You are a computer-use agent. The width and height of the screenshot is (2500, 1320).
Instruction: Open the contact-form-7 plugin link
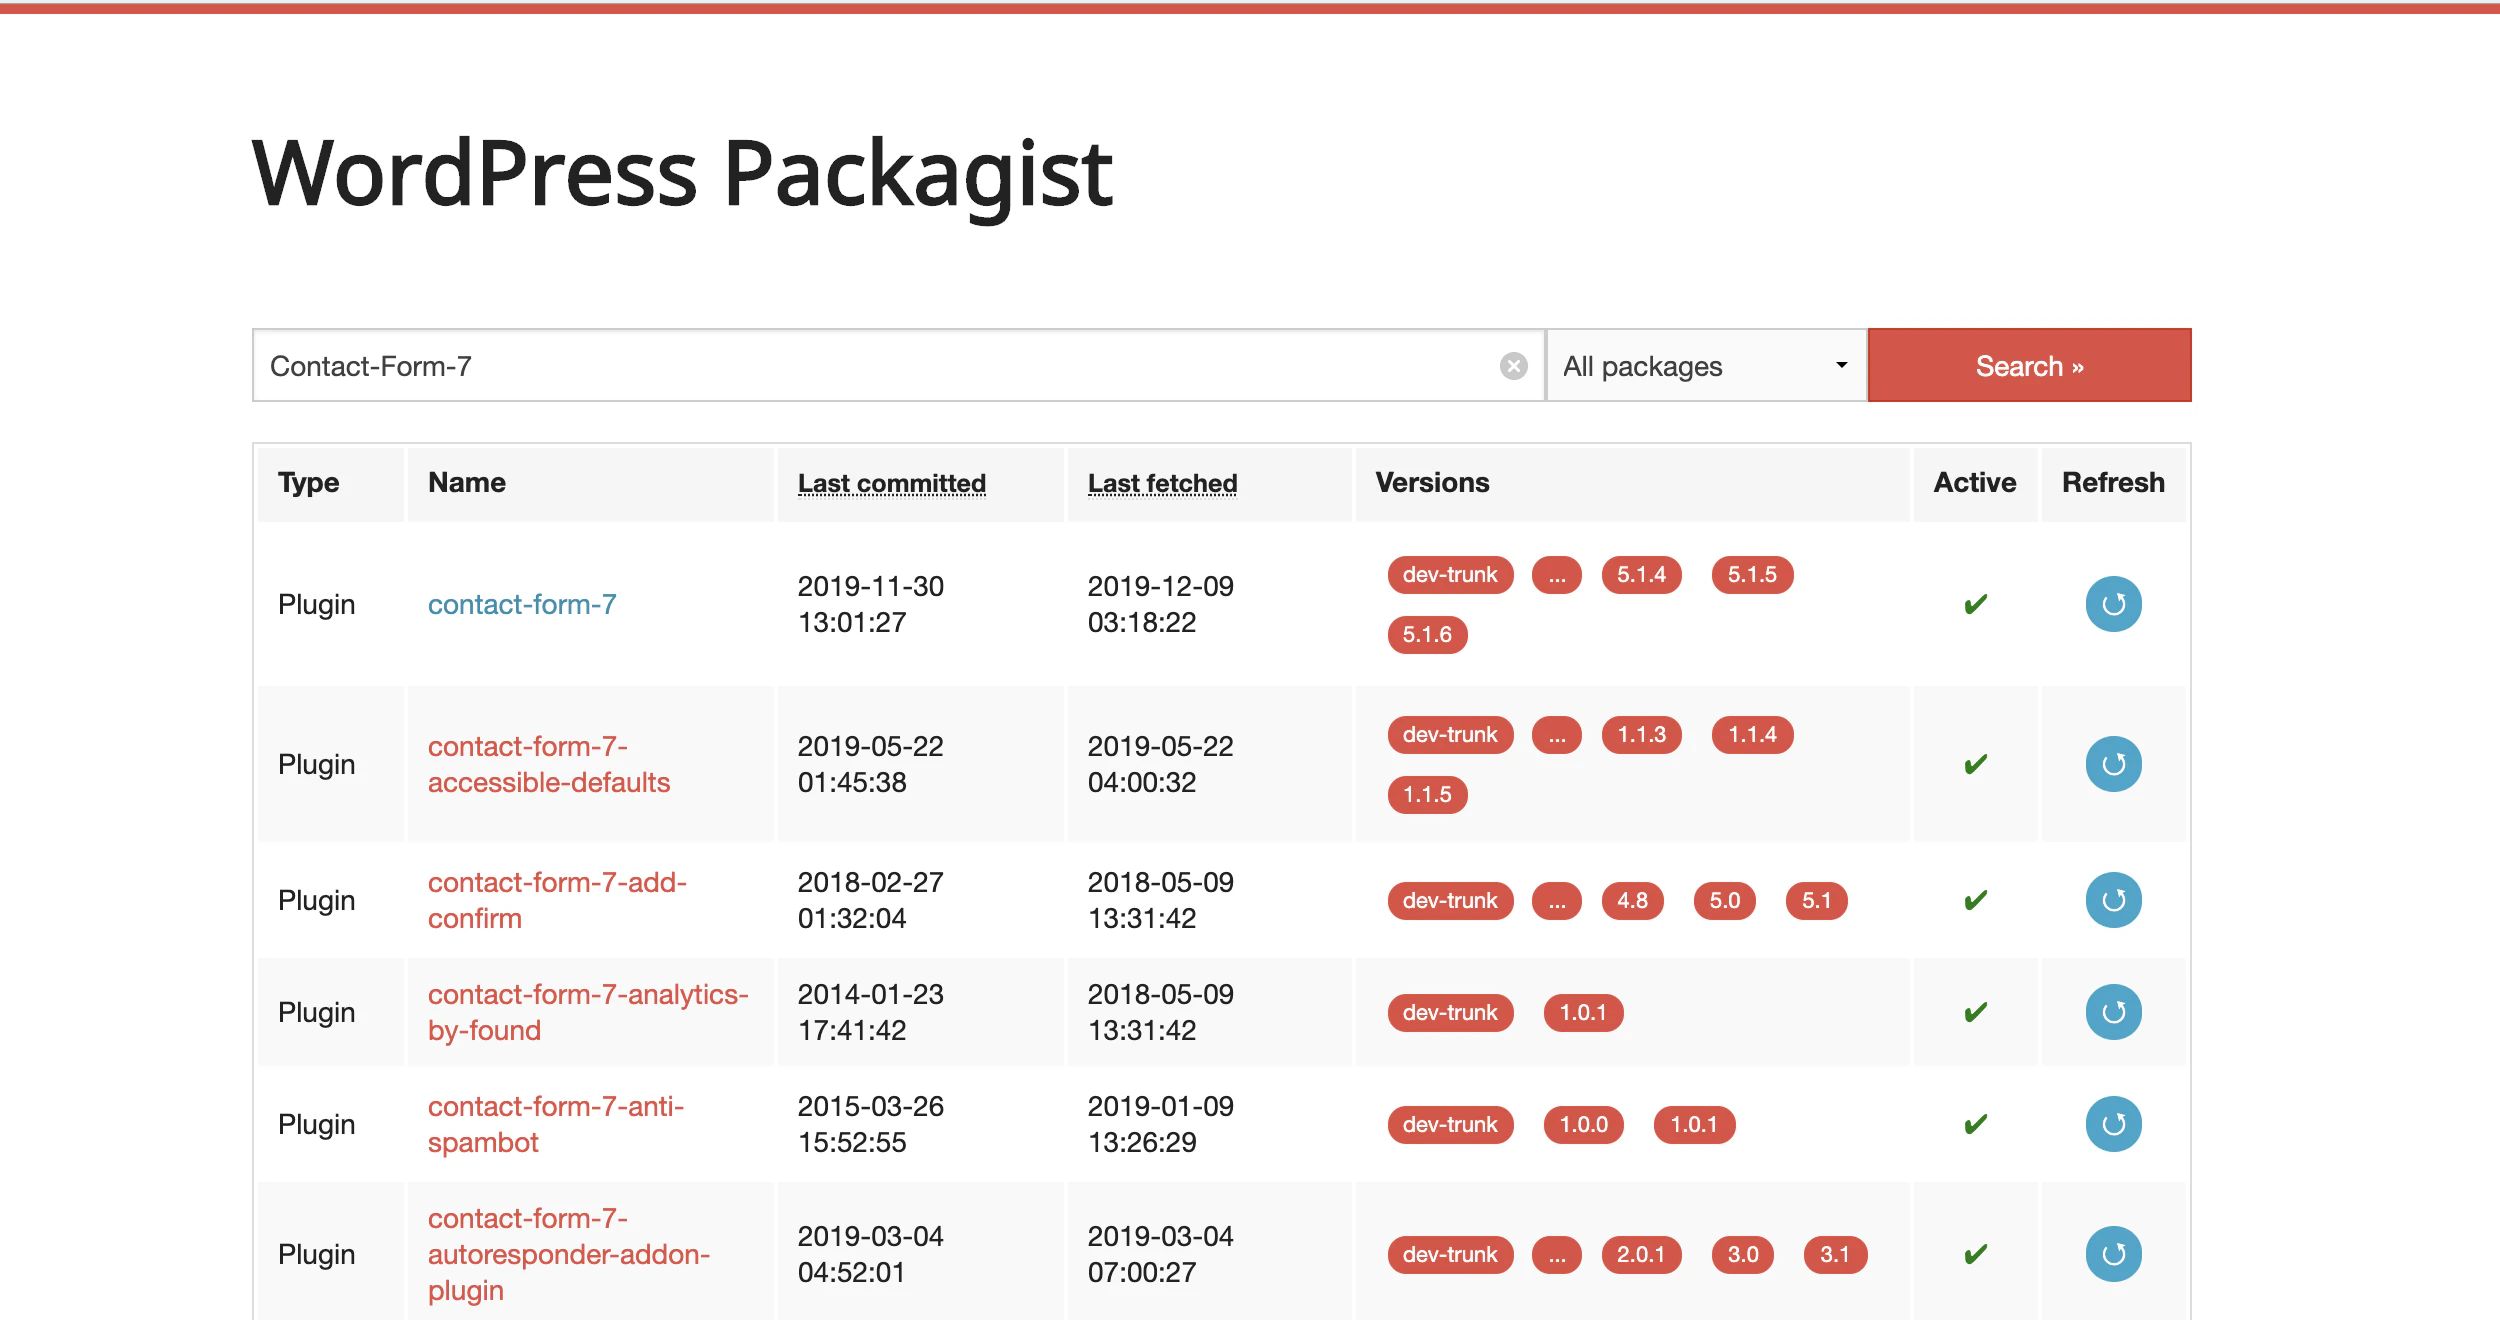click(522, 604)
